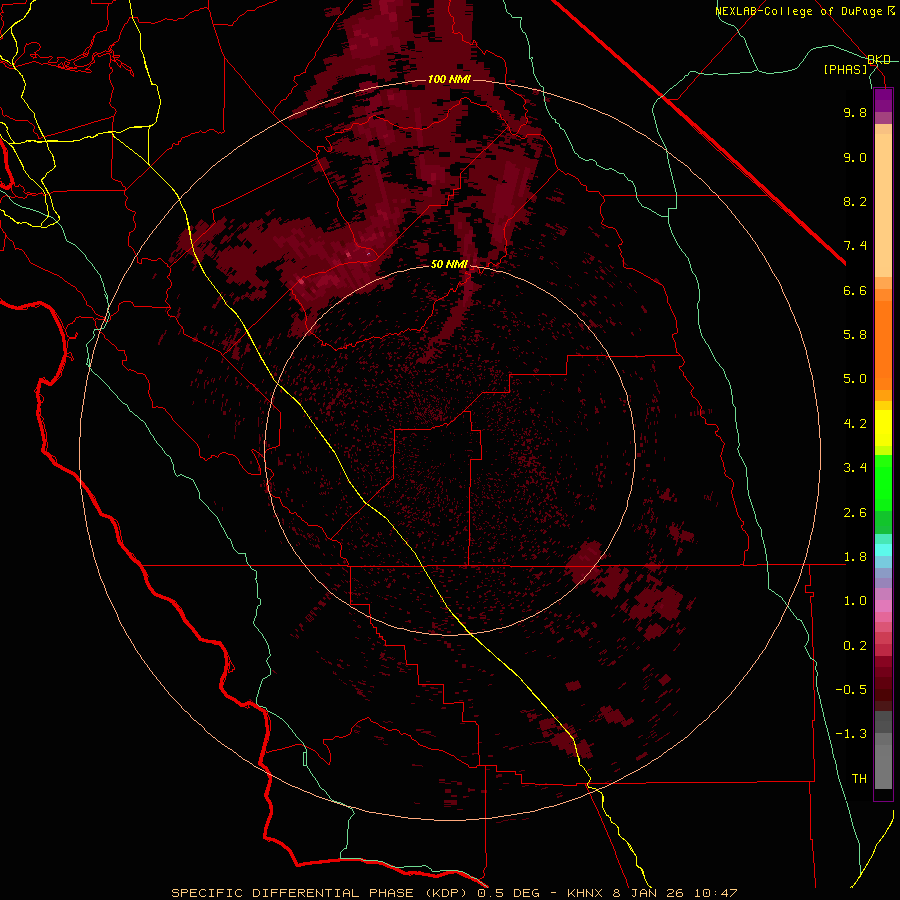Click the purple swatch atop the color bar

[883, 100]
